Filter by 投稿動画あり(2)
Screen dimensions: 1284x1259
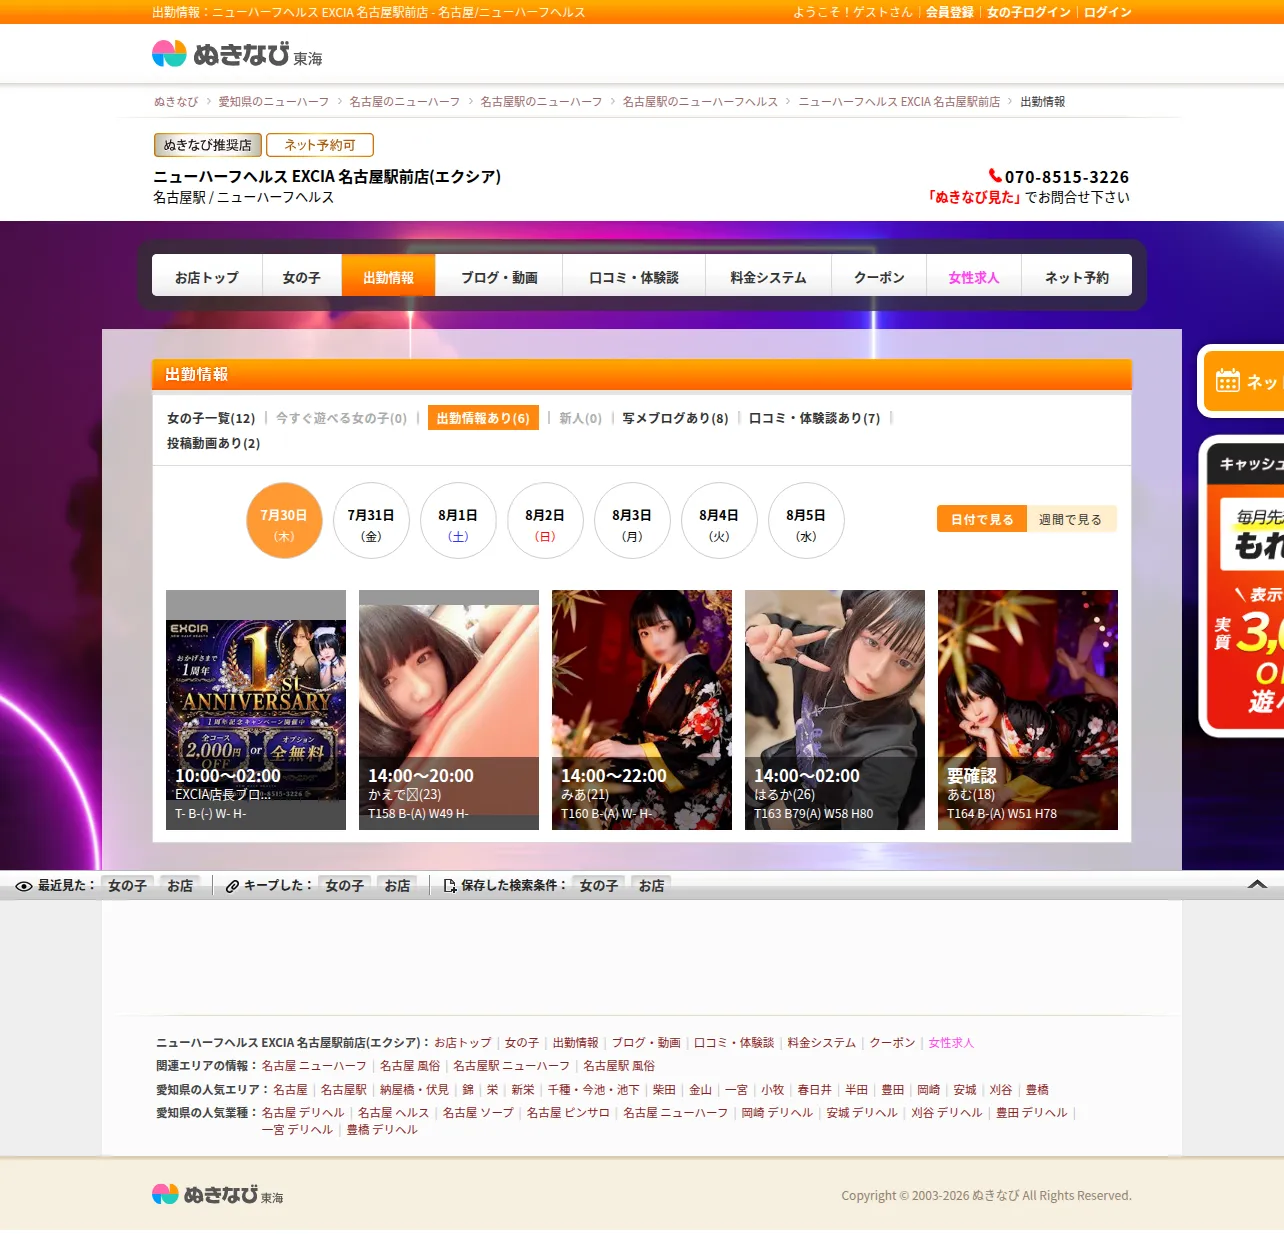[x=213, y=443]
